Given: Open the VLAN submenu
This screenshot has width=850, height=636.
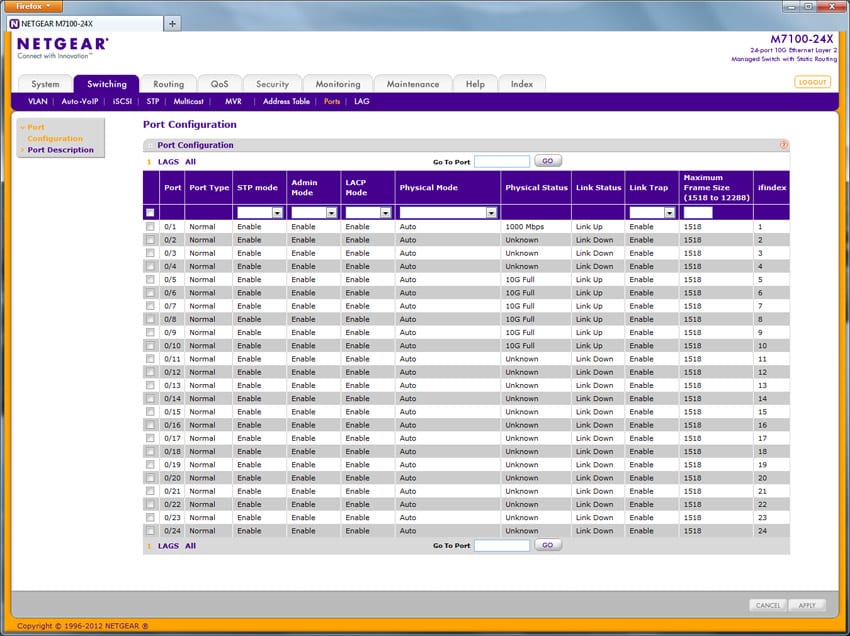Looking at the screenshot, I should (37, 101).
